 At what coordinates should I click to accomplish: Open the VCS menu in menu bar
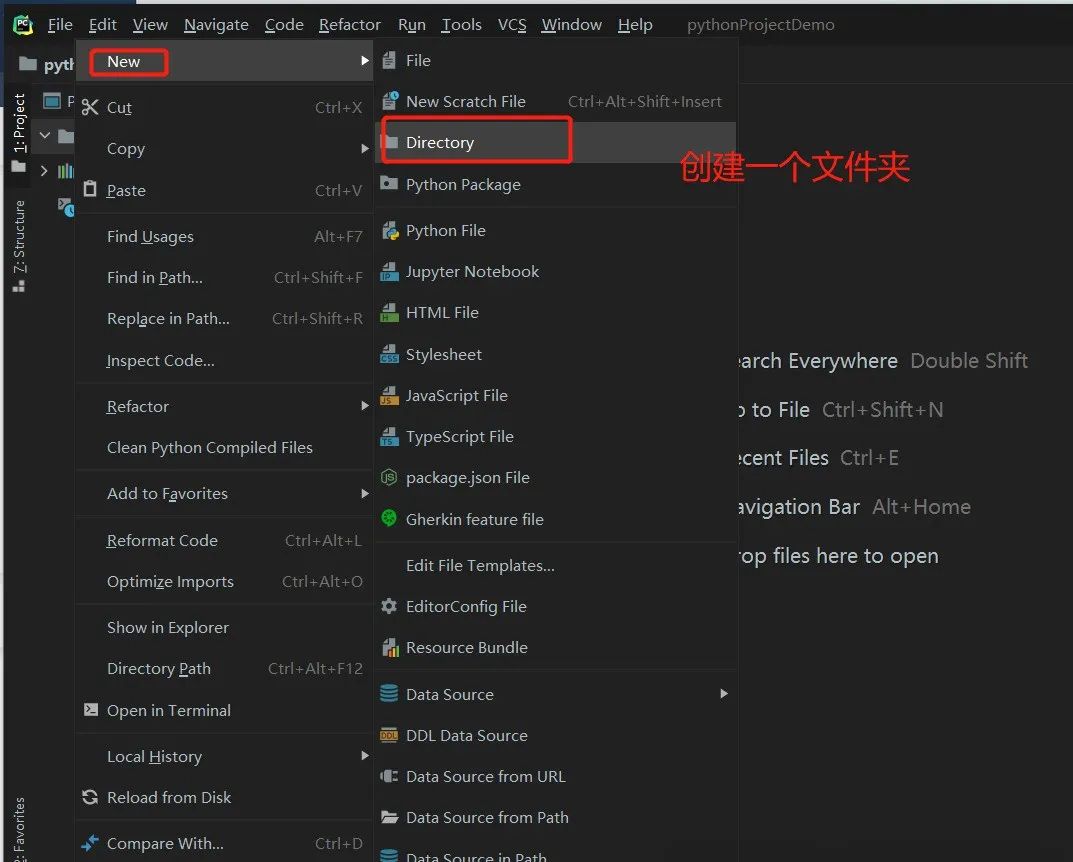tap(512, 25)
